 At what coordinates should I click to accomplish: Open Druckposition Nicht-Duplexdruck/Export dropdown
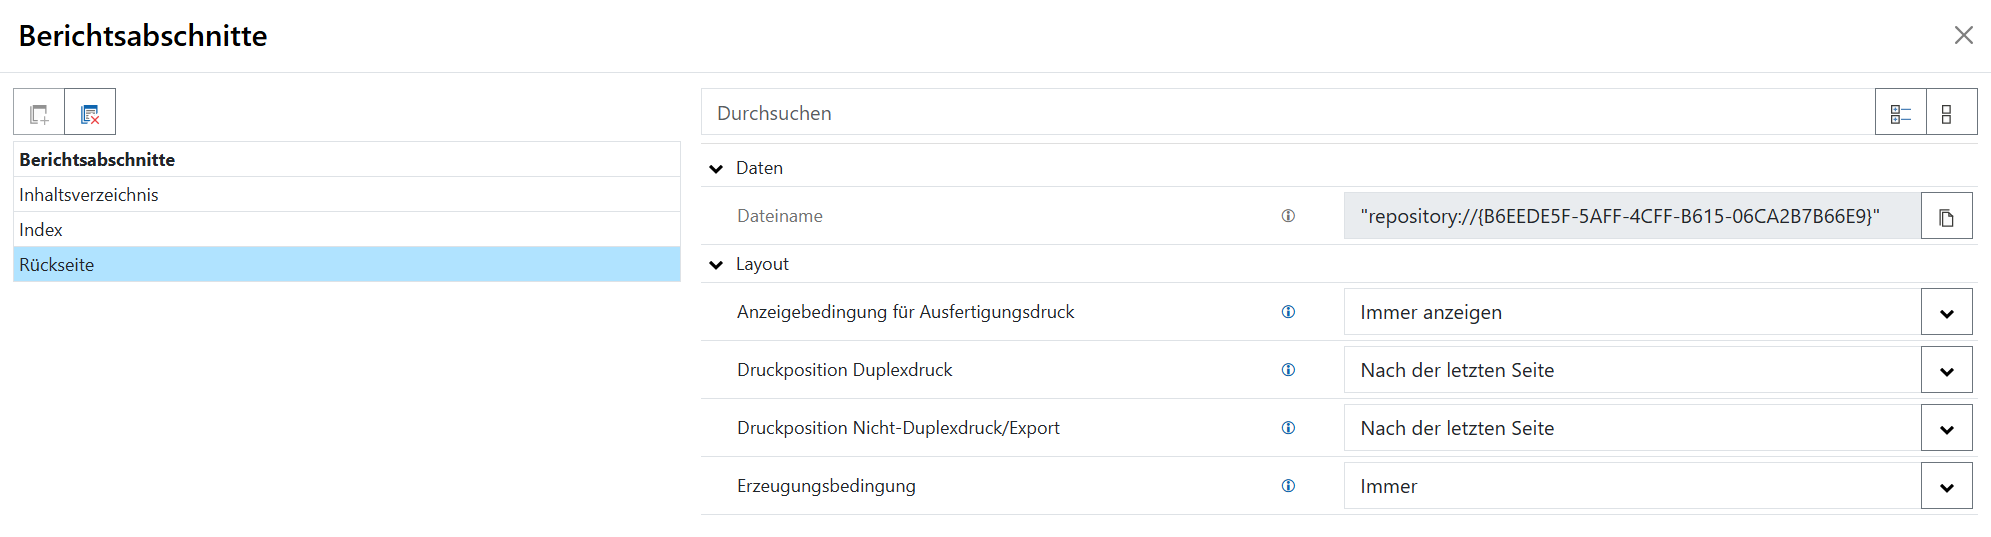click(x=1946, y=429)
